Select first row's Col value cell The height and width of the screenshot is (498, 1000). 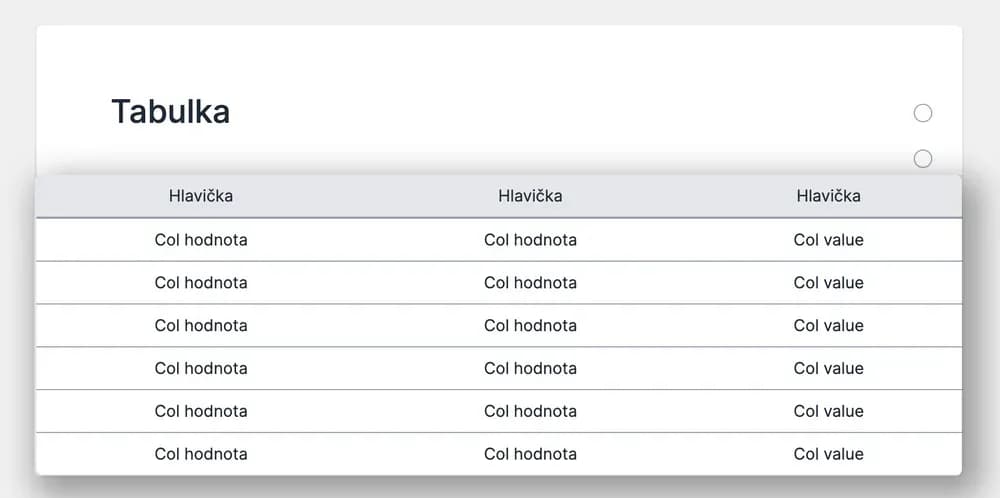(828, 240)
